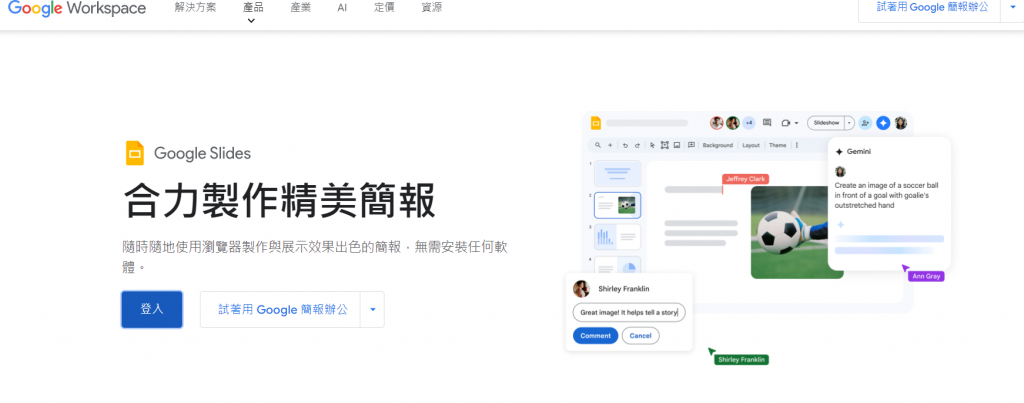This screenshot has height=403, width=1024.
Task: Click the video camera meet icon
Action: coord(786,123)
